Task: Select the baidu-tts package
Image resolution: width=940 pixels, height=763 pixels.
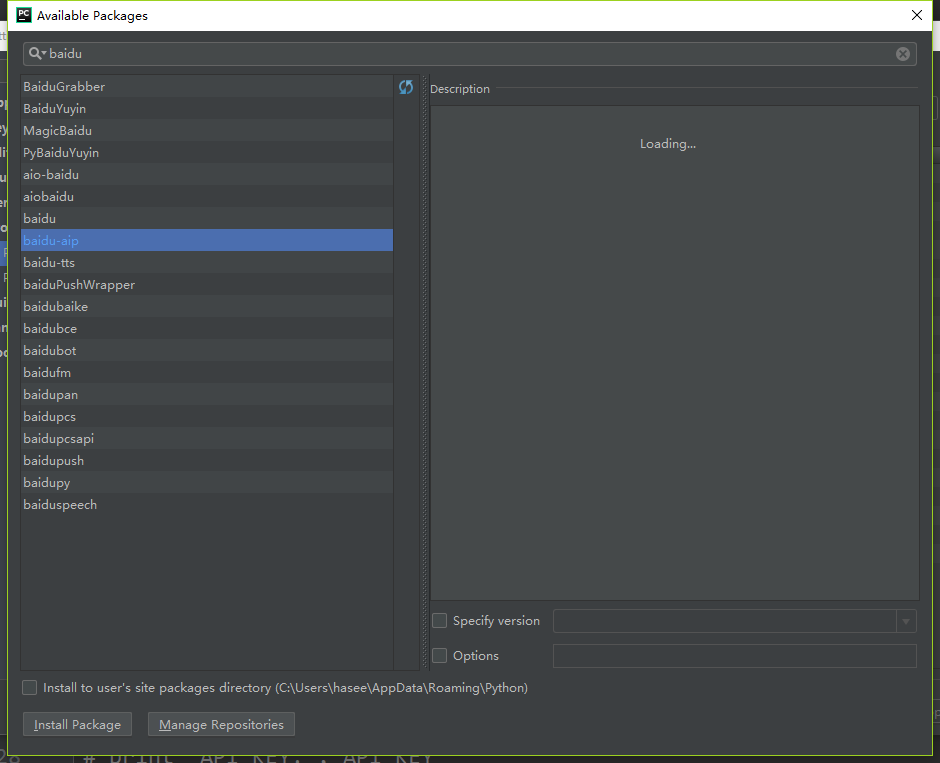Action: [207, 263]
